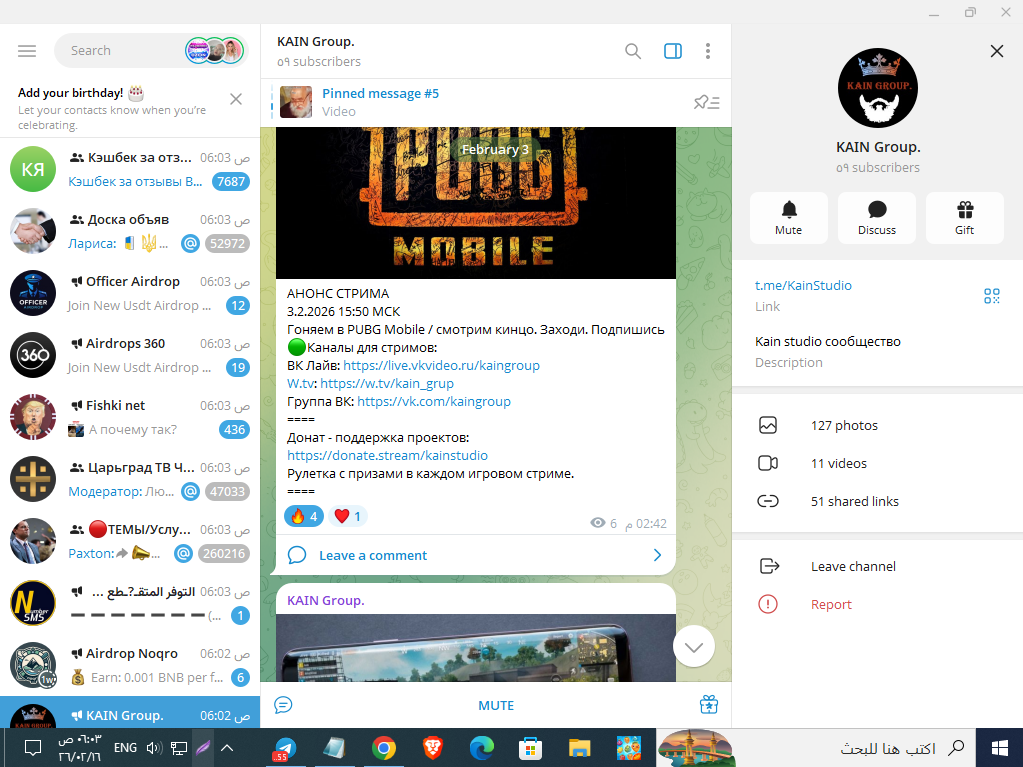
Task: Open File Explorer from the taskbar
Action: [x=579, y=748]
